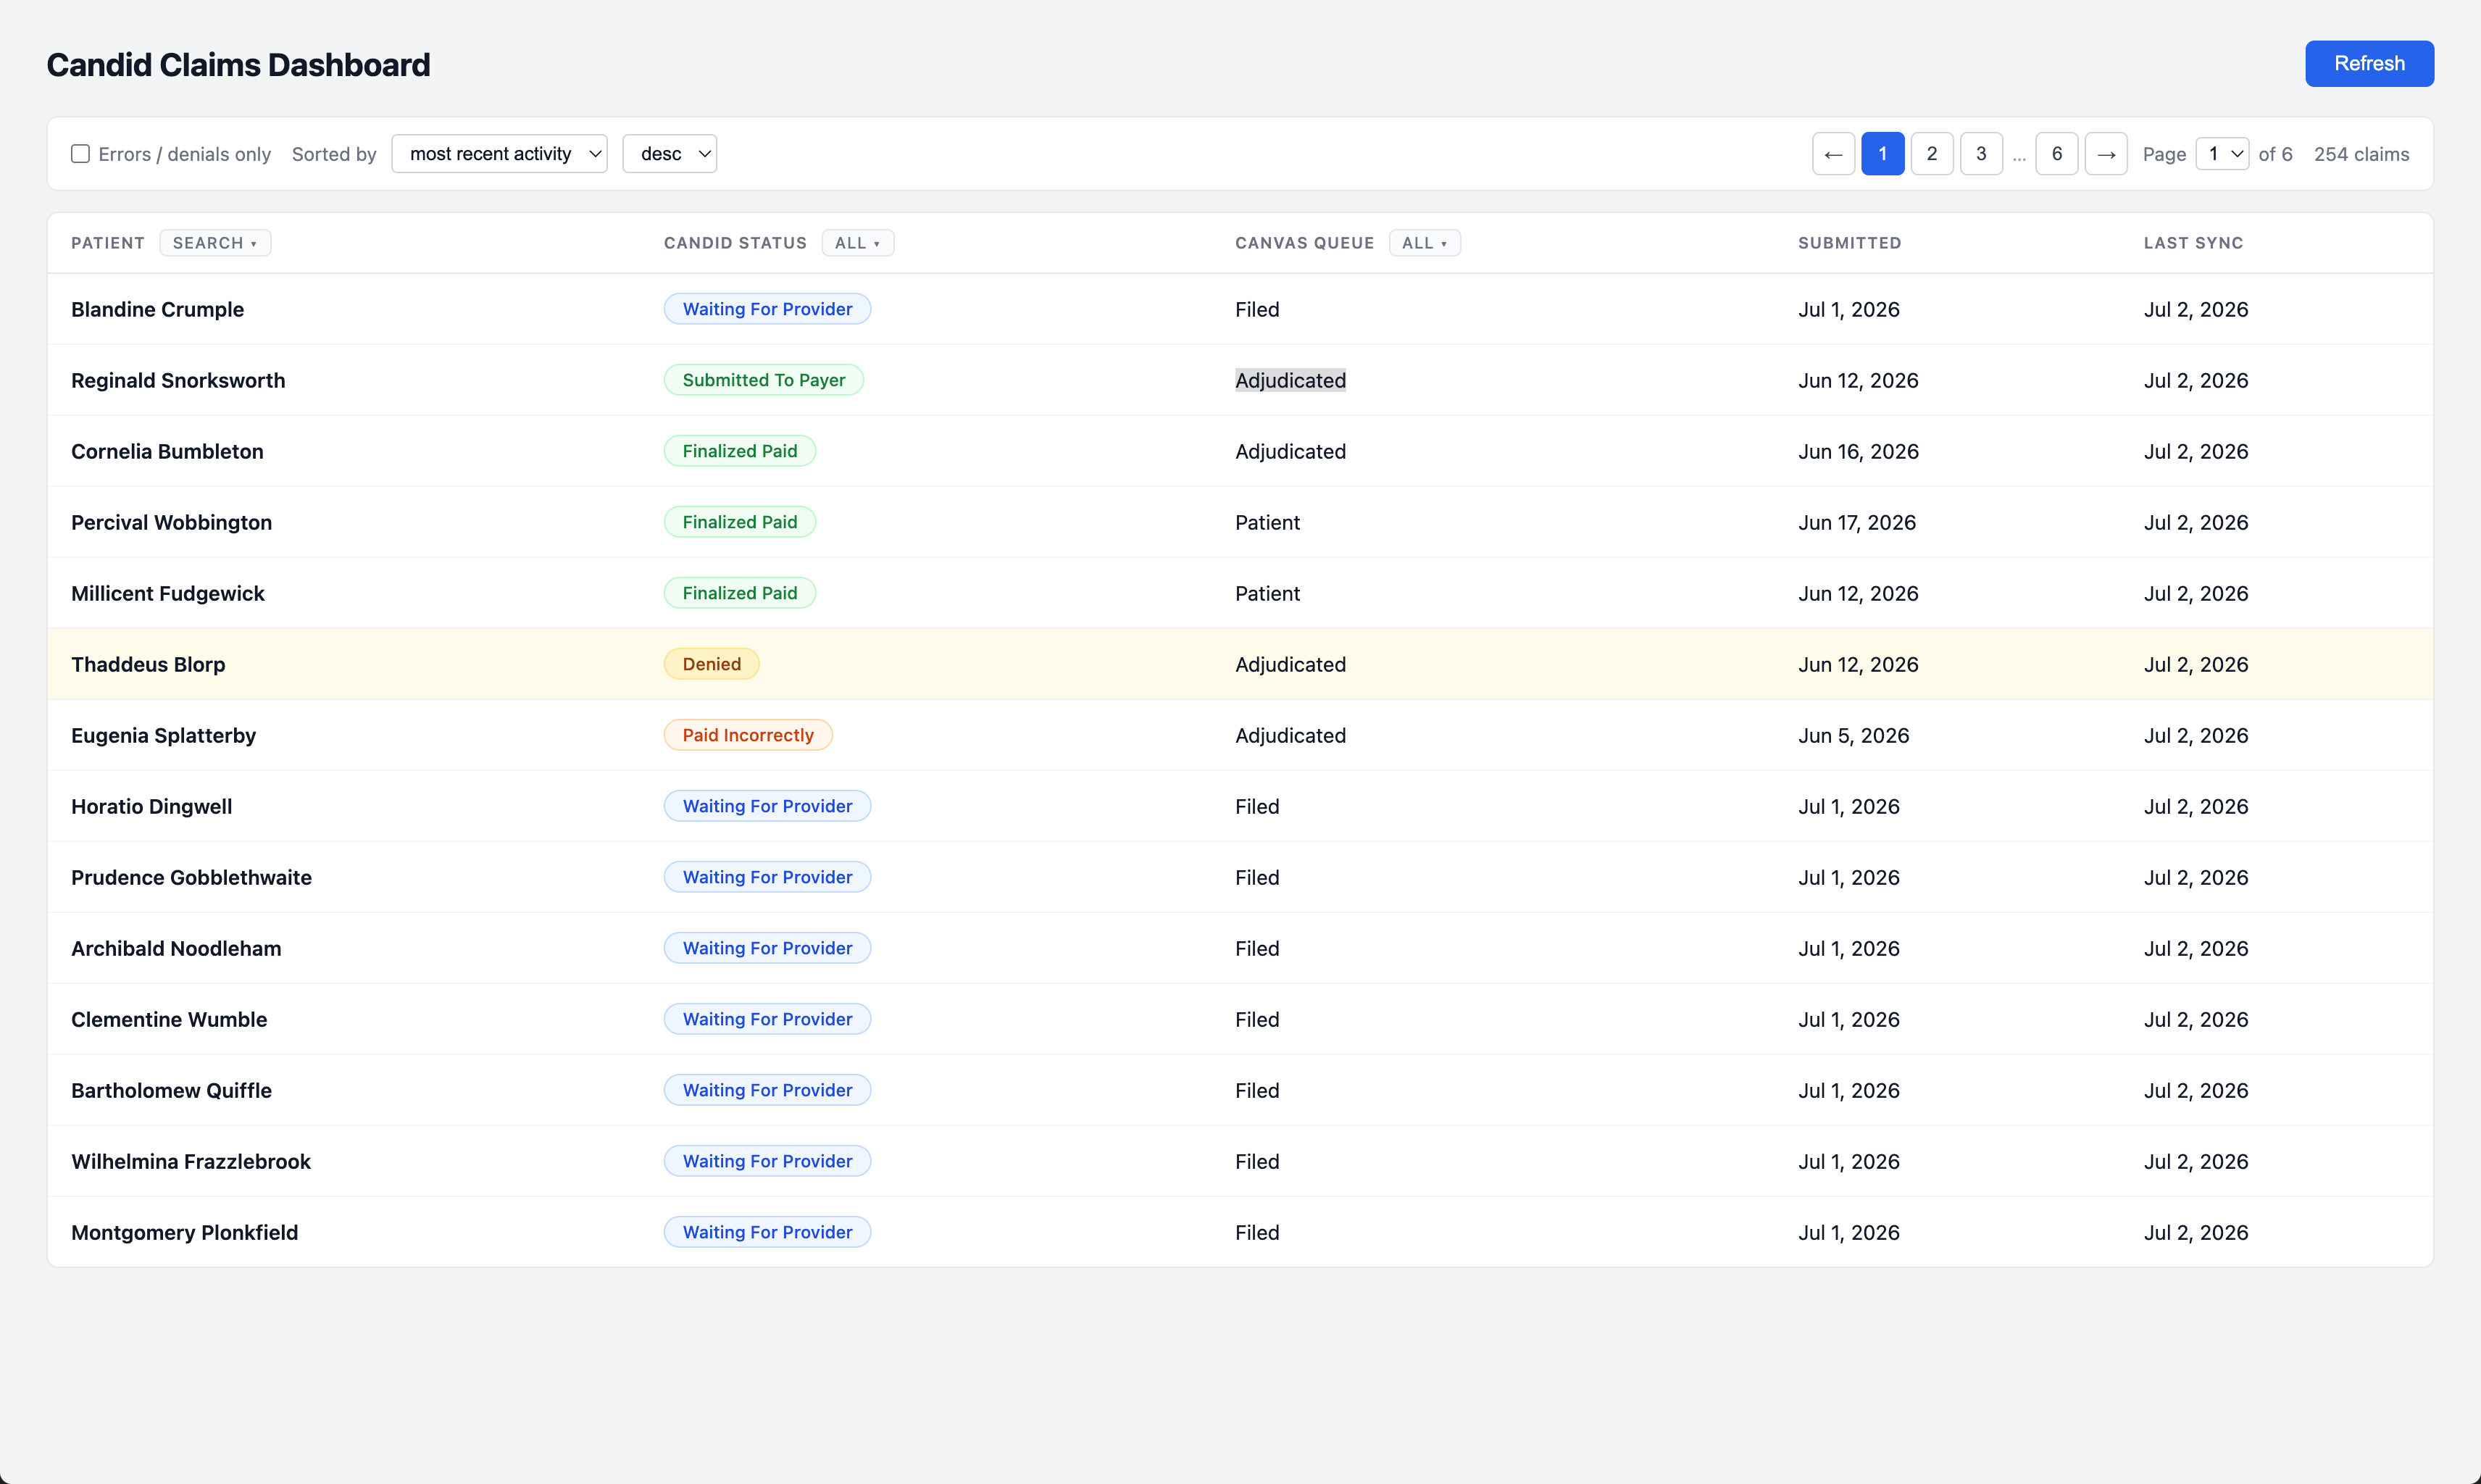This screenshot has width=2481, height=1484.
Task: Click Wilhelmina Frazzlebrook's Waiting For Provider badge
Action: tap(767, 1161)
